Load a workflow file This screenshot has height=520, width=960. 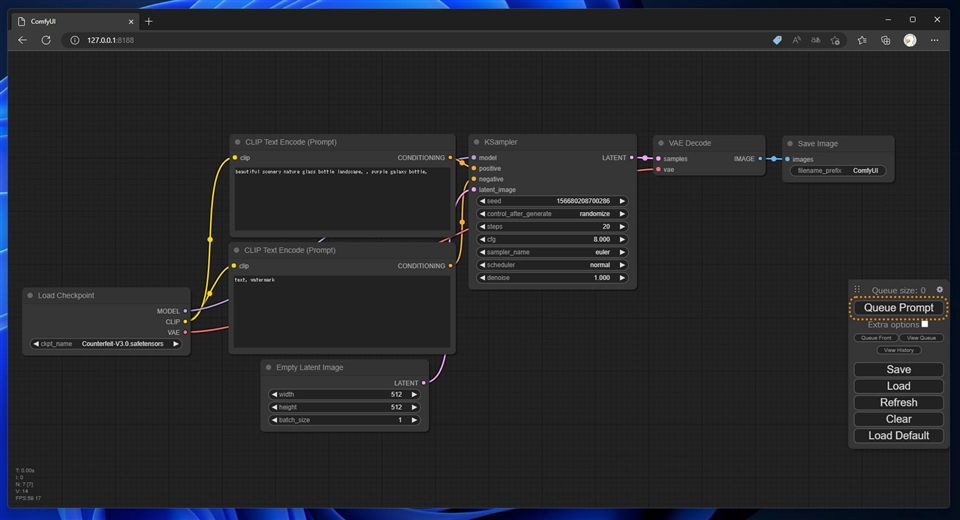click(898, 386)
